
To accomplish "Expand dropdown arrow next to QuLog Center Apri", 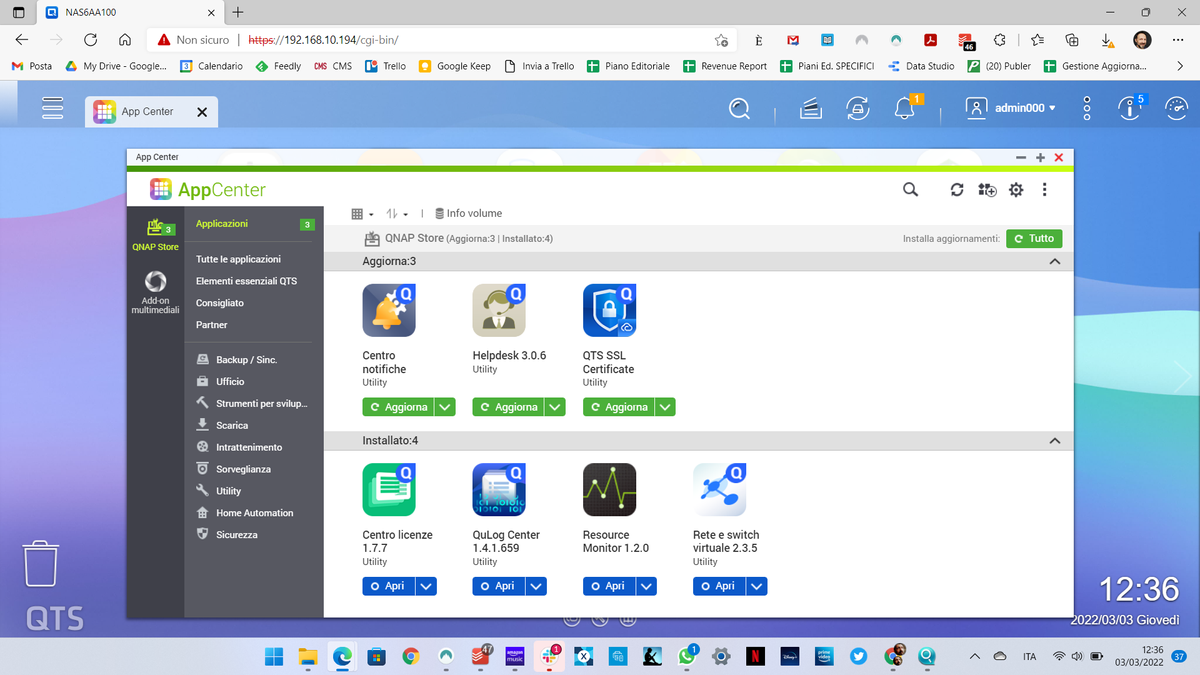I will click(x=536, y=586).
